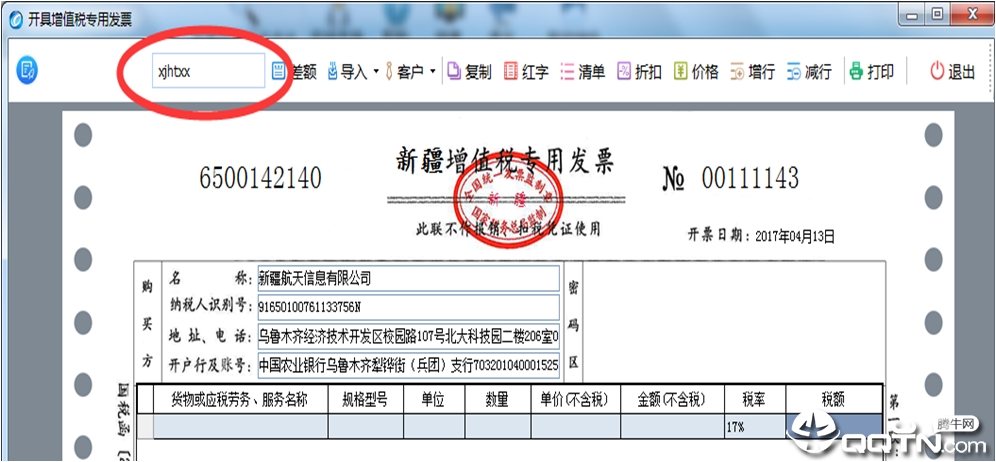Click the 开户行及账号 field
The height and width of the screenshot is (462, 996).
(x=408, y=365)
